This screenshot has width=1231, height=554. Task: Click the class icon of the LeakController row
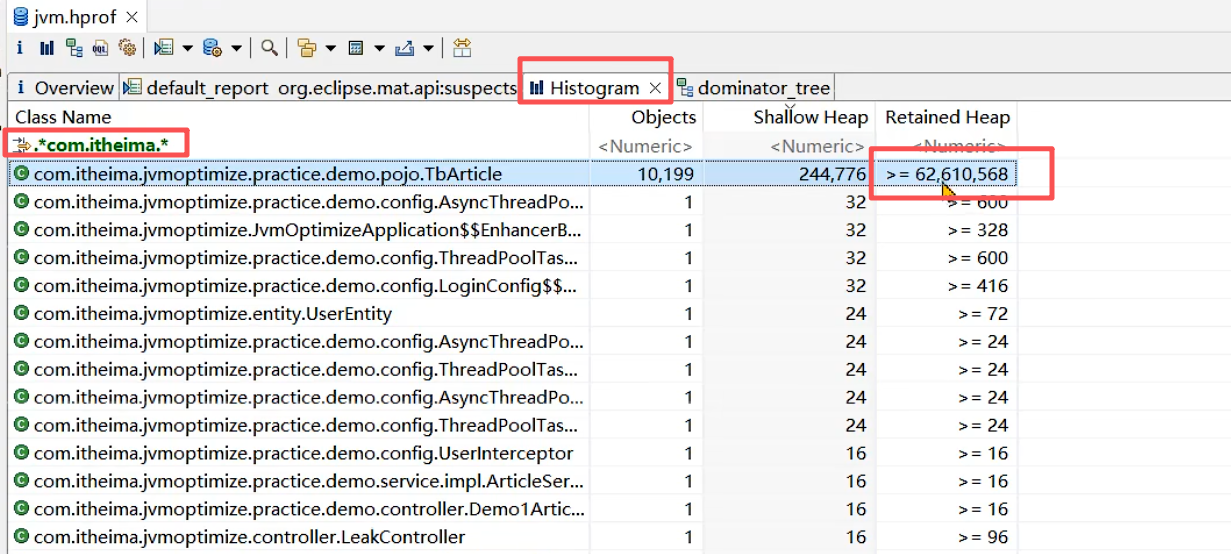coord(21,537)
